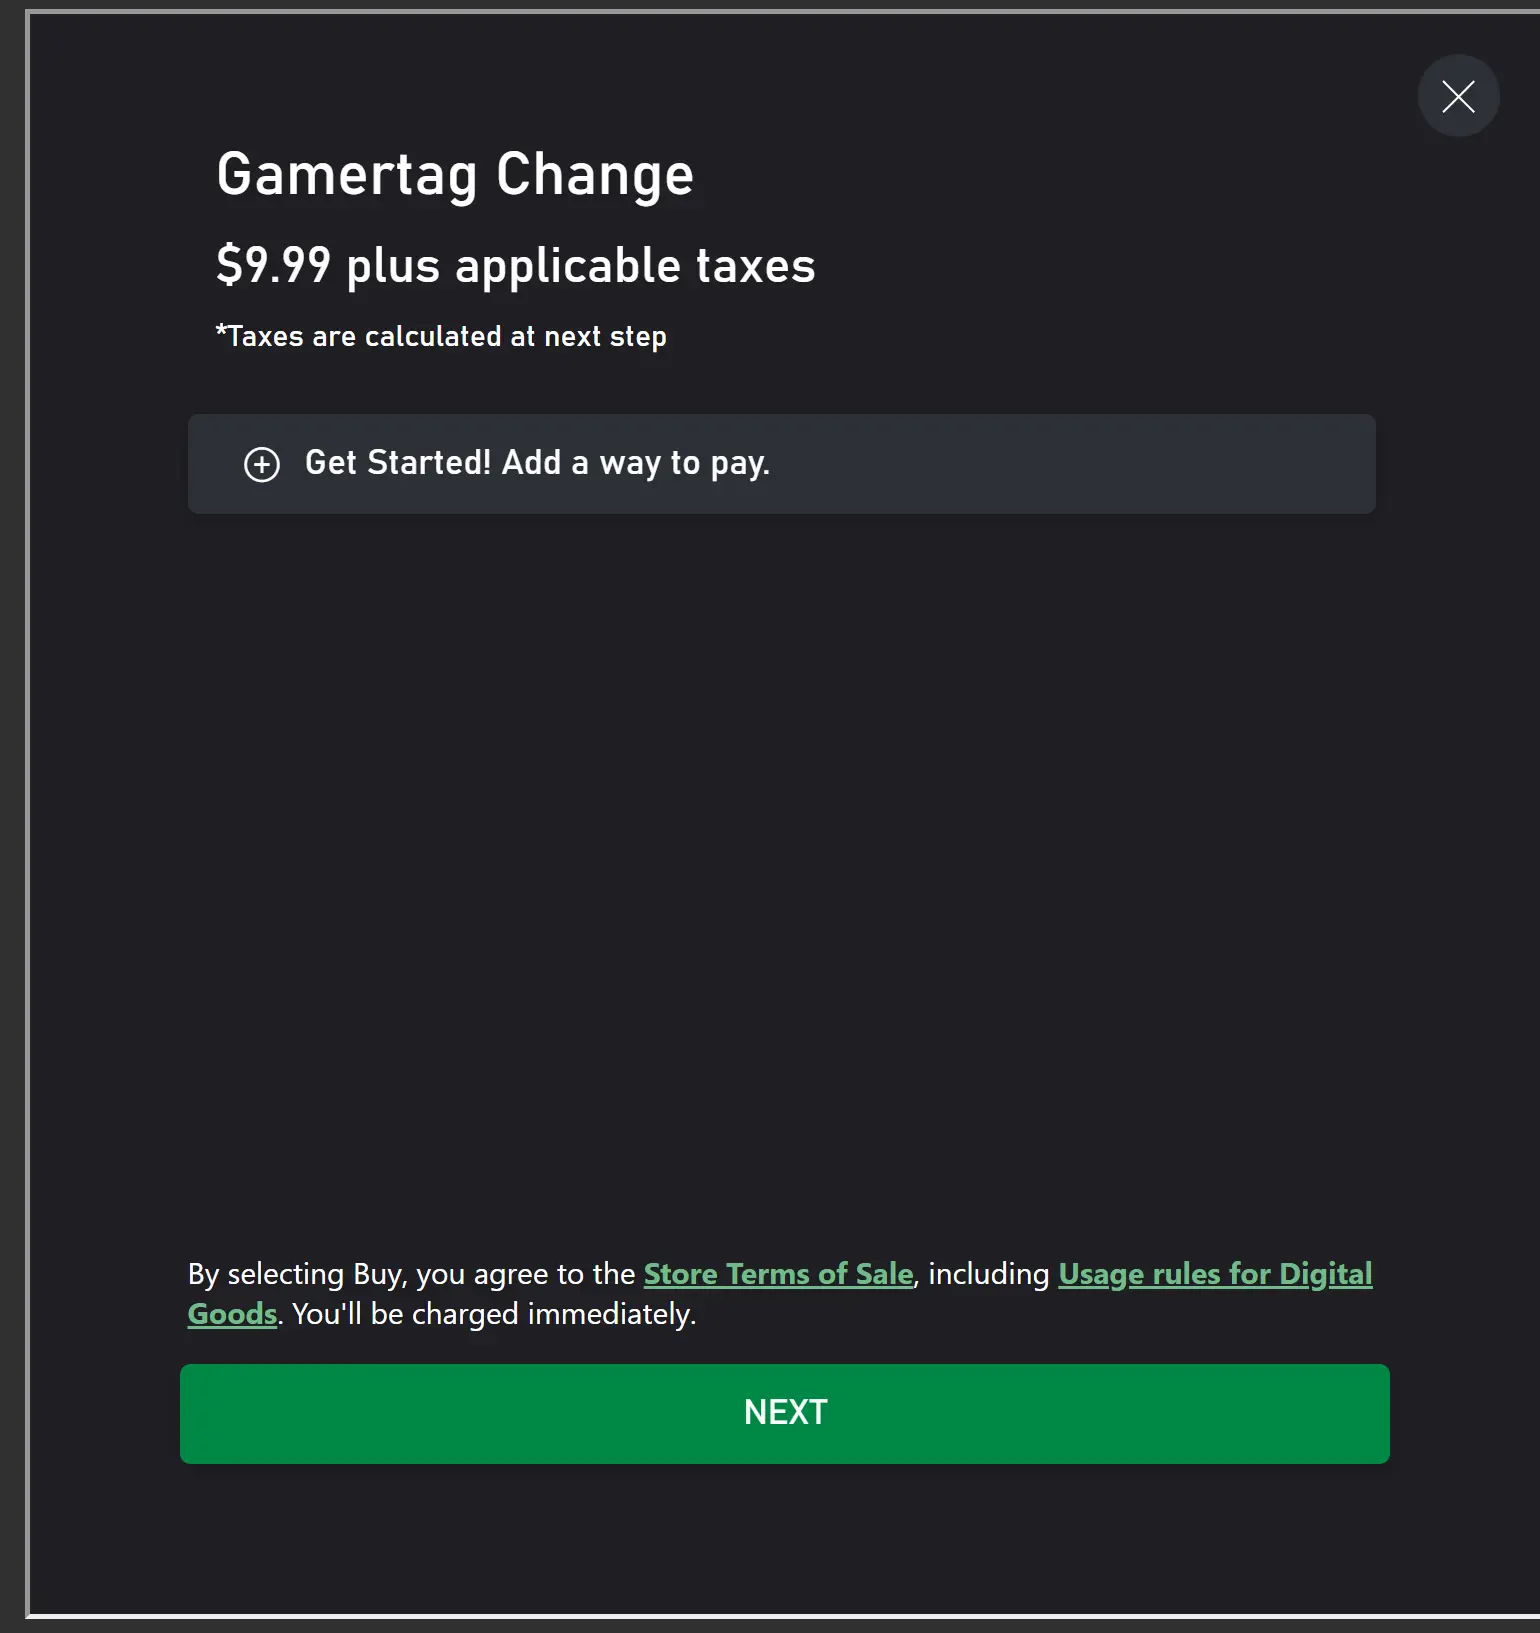Click the By selecting Buy agreement text
Image resolution: width=1540 pixels, height=1633 pixels.
click(411, 1274)
